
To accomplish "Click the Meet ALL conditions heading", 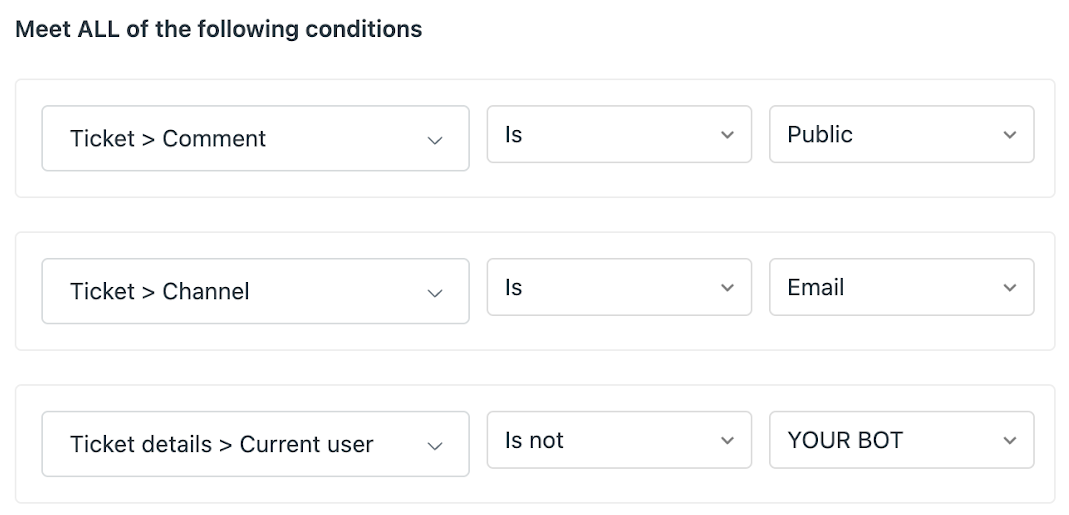I will click(x=219, y=29).
